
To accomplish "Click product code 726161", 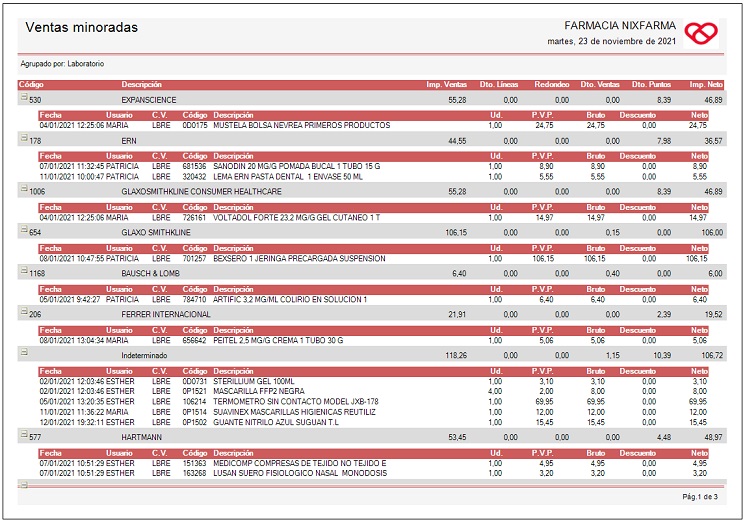I will 195,218.
